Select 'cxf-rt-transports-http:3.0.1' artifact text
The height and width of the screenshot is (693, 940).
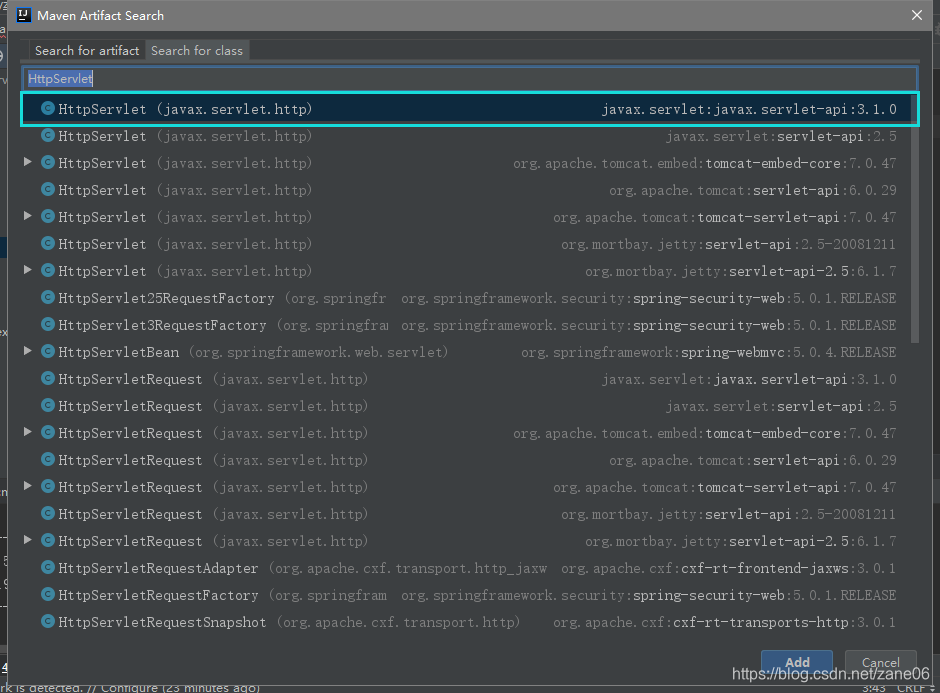(x=785, y=622)
